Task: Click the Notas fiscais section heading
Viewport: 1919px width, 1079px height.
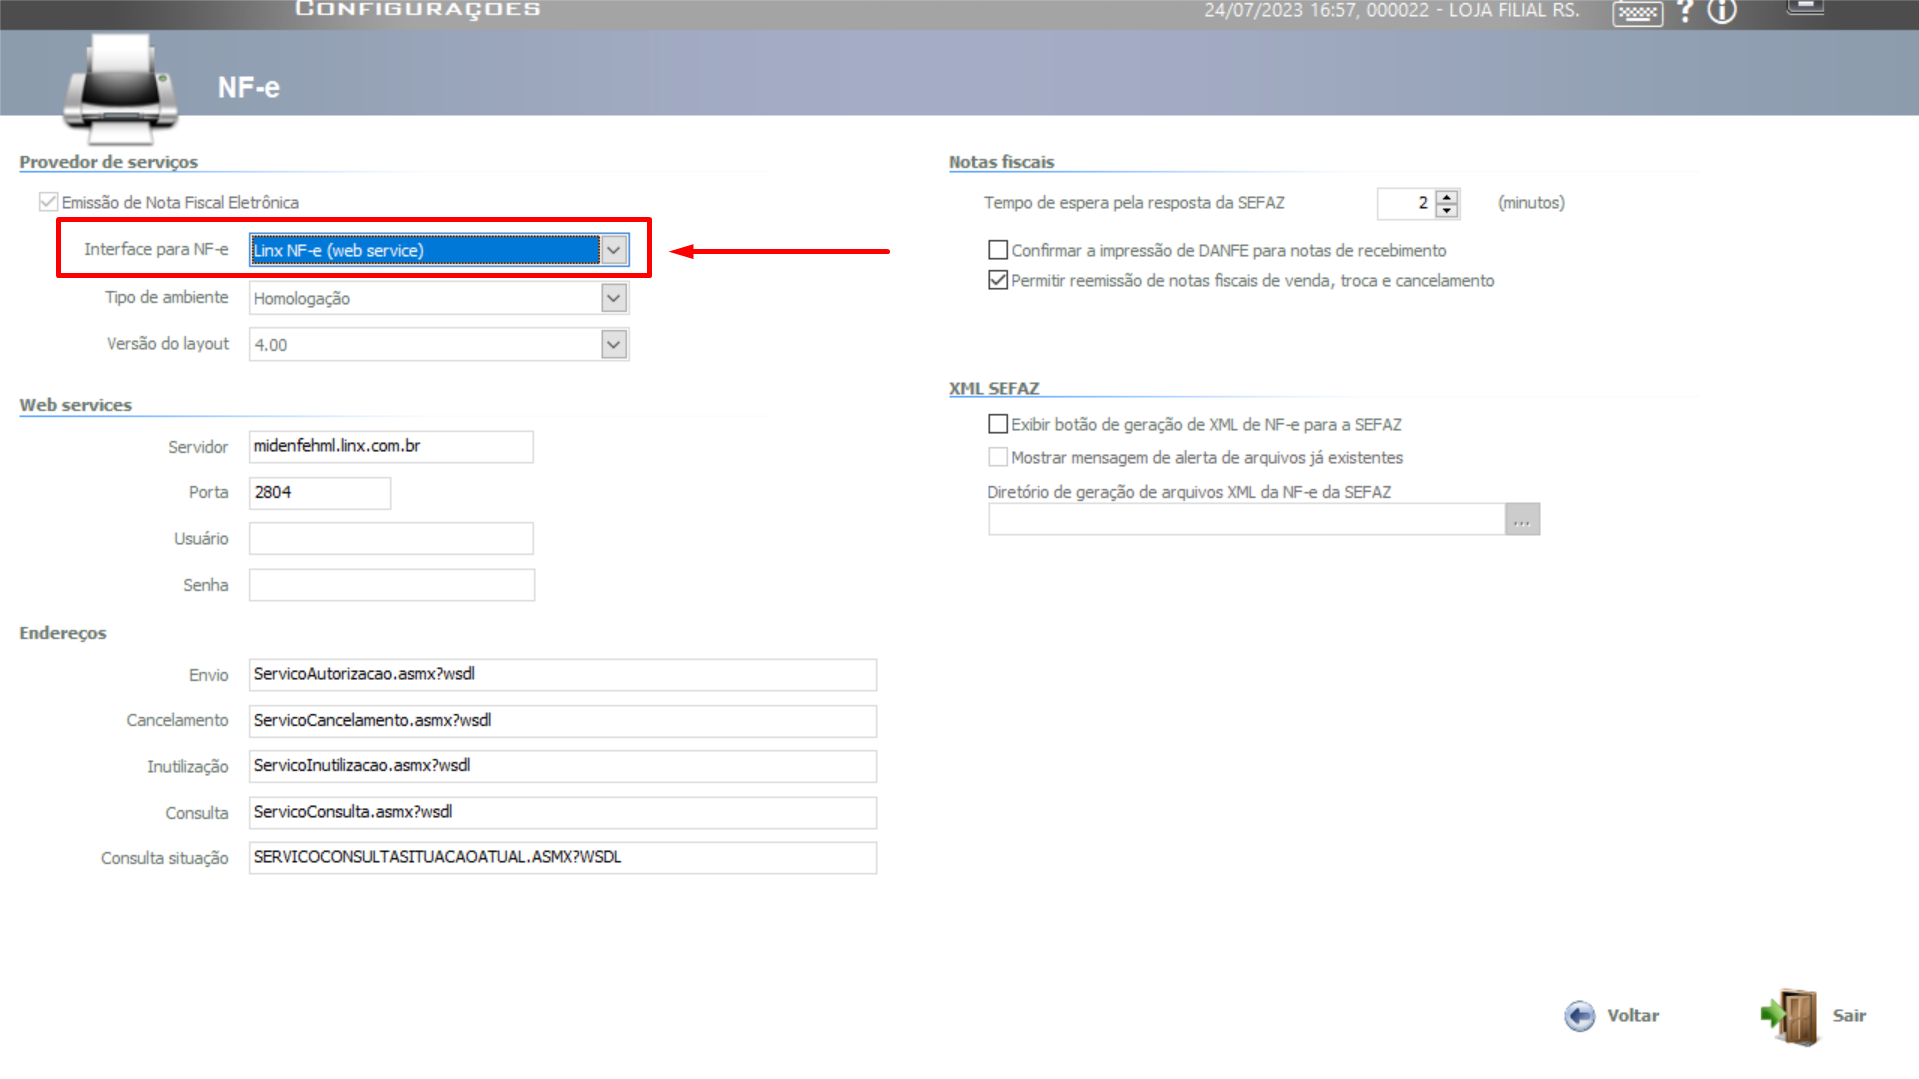Action: tap(1002, 162)
